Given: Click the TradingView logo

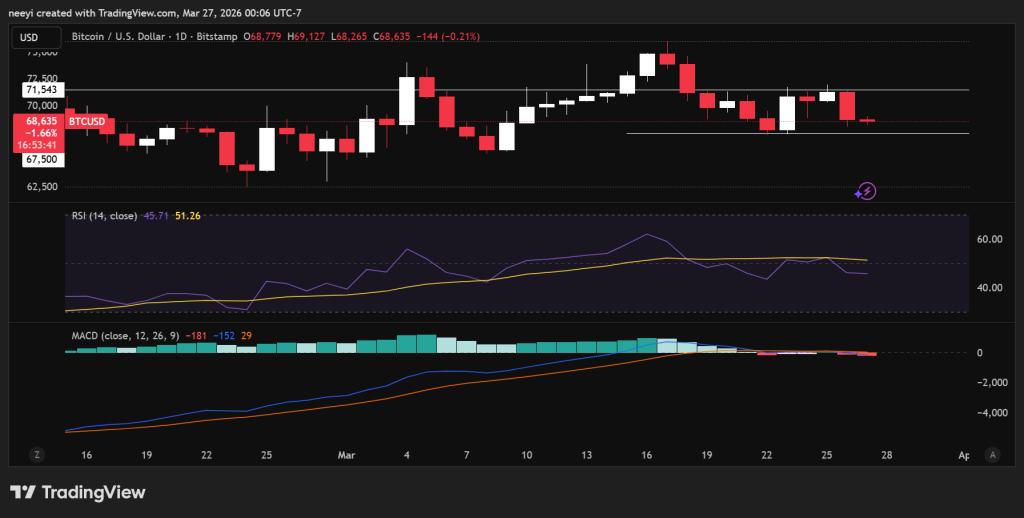Looking at the screenshot, I should click(x=78, y=492).
